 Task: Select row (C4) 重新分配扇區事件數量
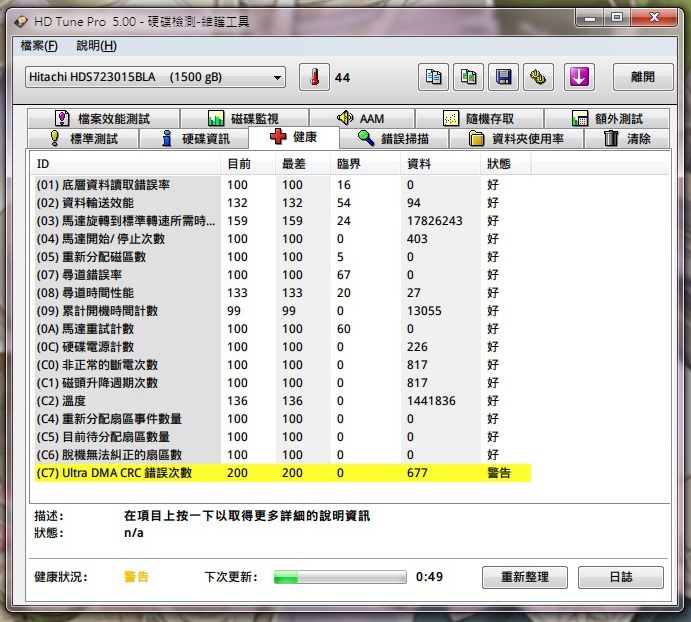(282, 419)
